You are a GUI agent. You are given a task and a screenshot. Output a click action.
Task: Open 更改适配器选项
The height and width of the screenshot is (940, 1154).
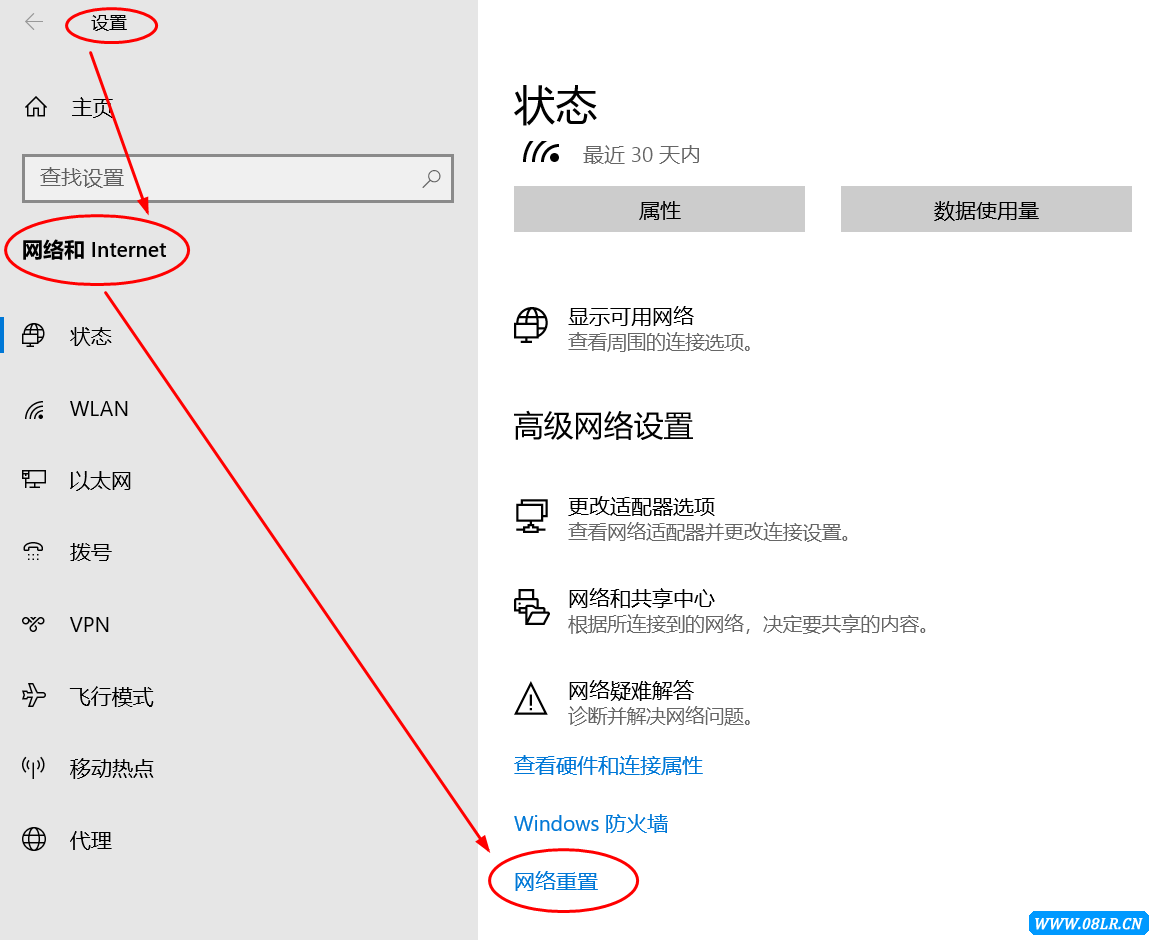[641, 506]
